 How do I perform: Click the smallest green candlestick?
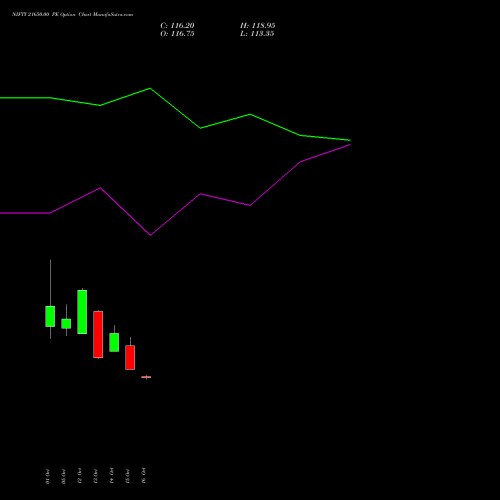pos(66,324)
